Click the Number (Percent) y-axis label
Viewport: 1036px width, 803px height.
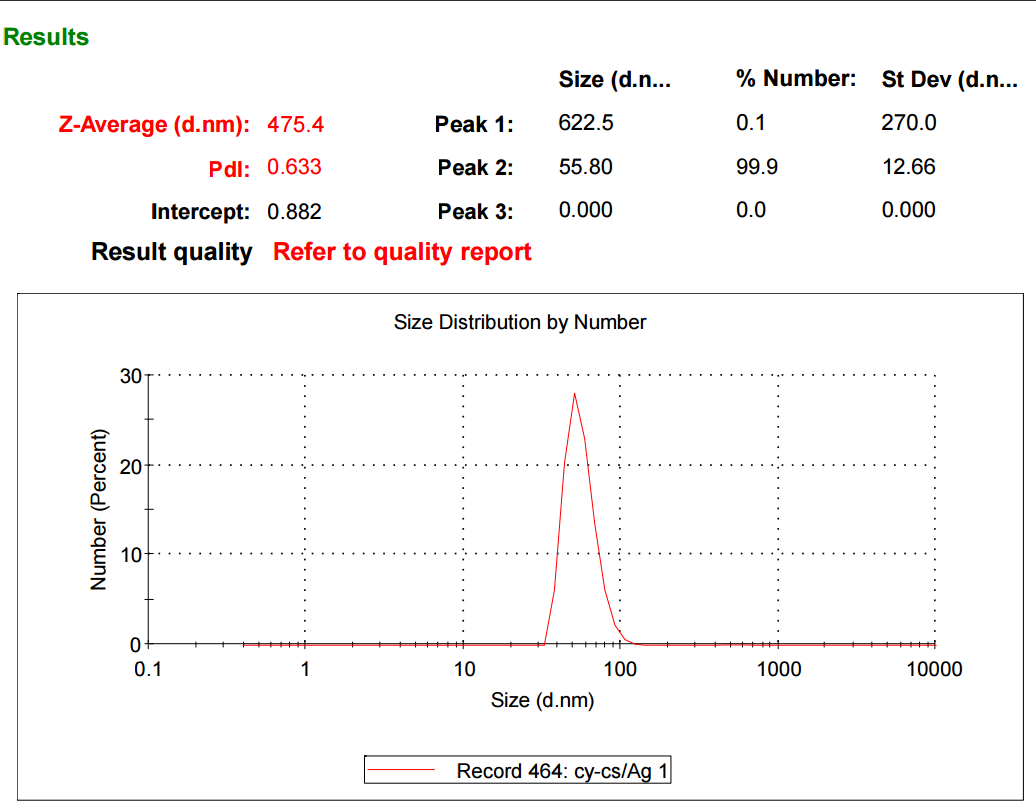tap(98, 510)
